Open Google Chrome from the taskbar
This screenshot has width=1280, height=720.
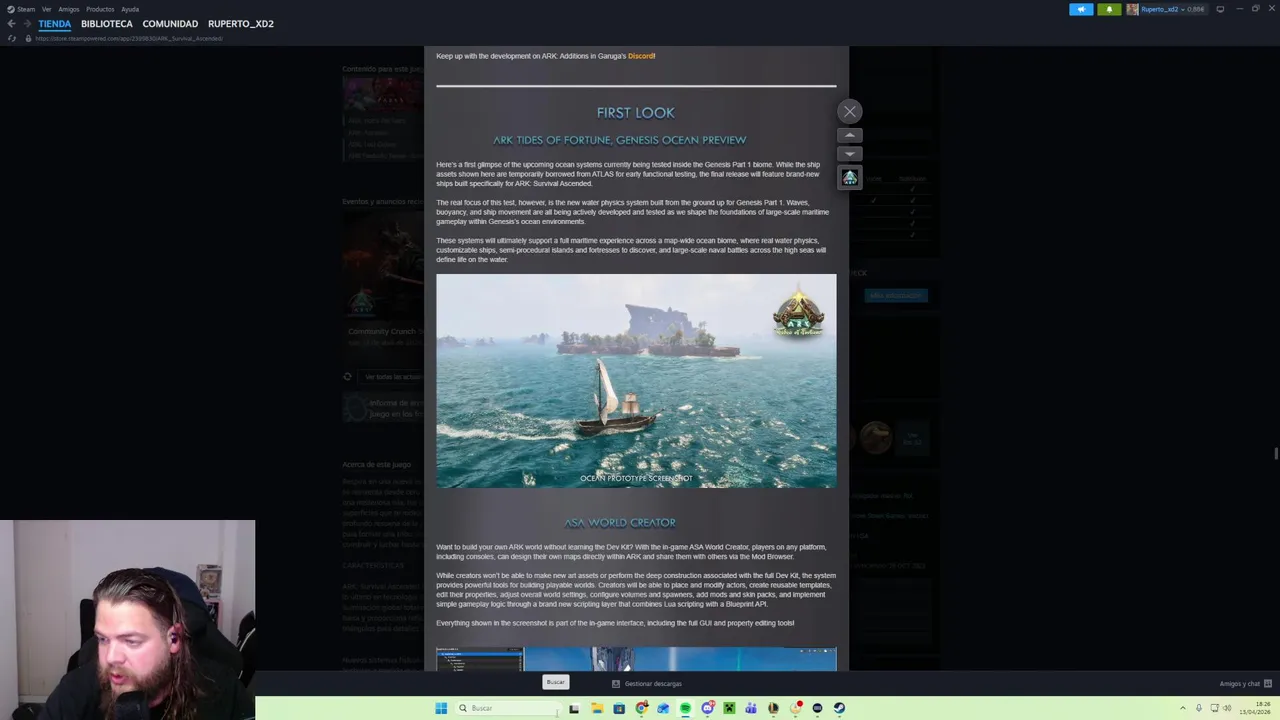(x=641, y=708)
